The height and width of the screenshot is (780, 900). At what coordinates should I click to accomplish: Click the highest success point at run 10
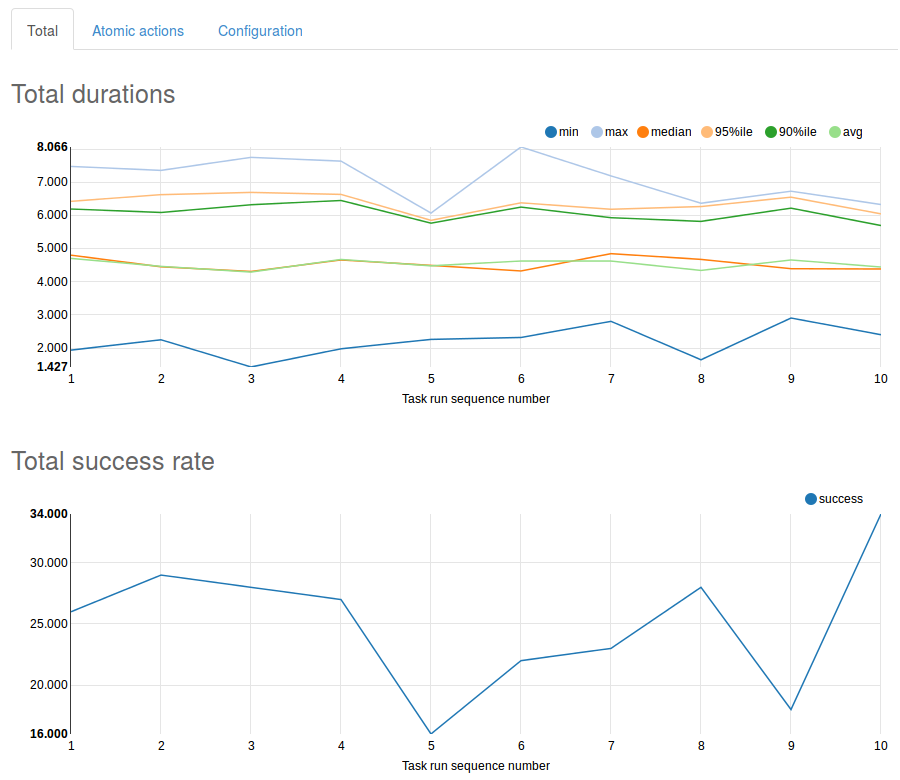click(x=881, y=514)
